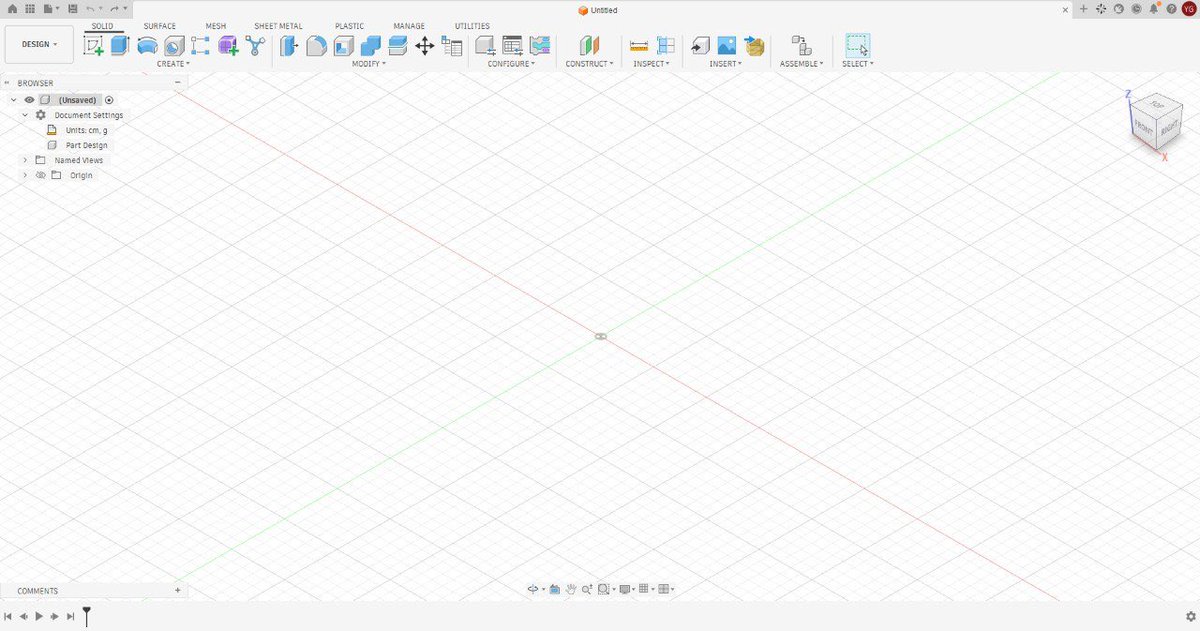Switch to the SURFACE tab
Image resolution: width=1200 pixels, height=631 pixels.
pos(160,26)
